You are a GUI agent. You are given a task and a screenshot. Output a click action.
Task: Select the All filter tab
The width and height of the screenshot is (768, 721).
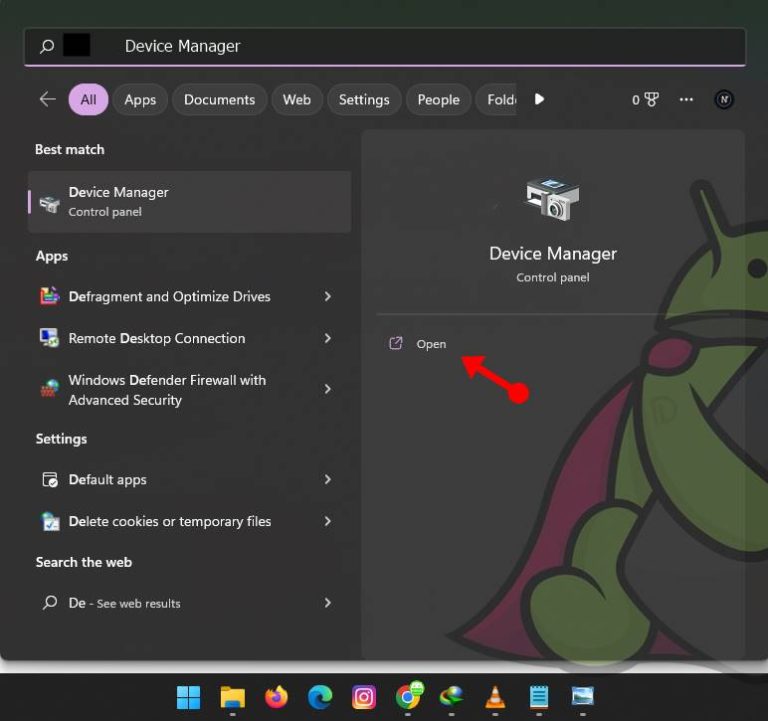click(x=88, y=99)
